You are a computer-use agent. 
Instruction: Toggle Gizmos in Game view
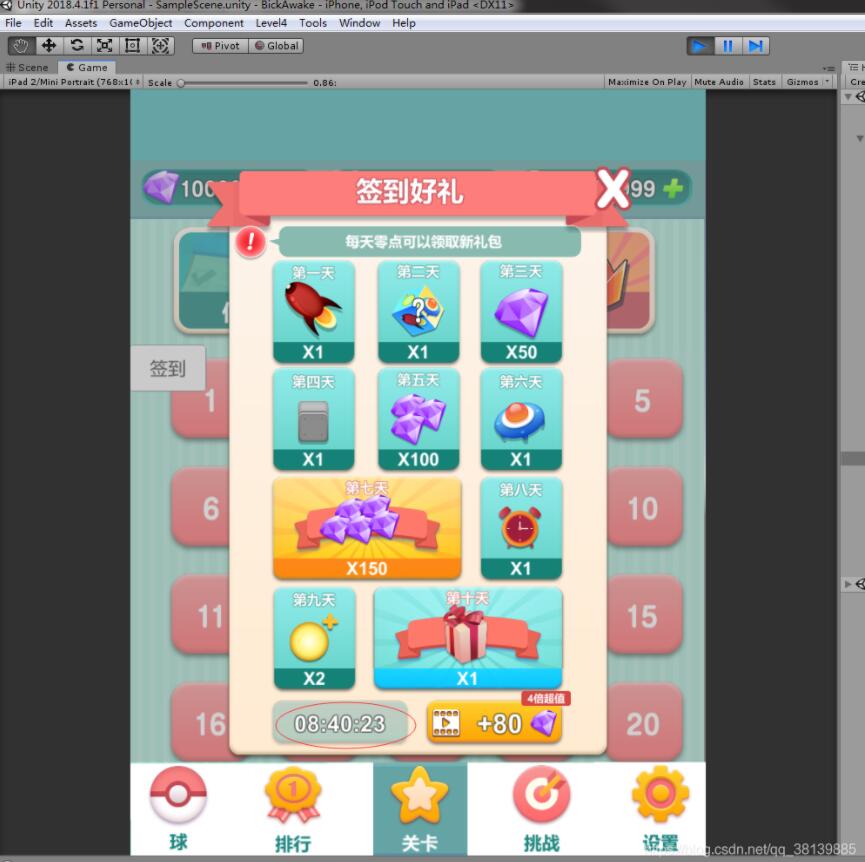tap(802, 82)
